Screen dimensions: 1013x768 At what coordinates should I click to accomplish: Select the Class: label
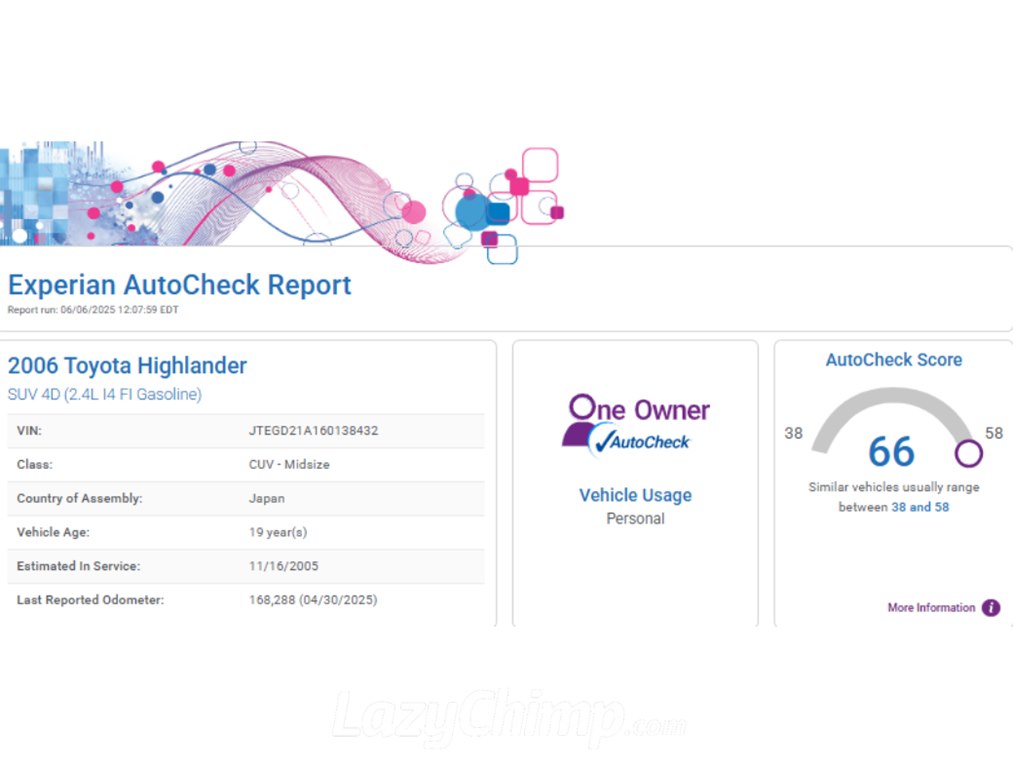(x=35, y=464)
